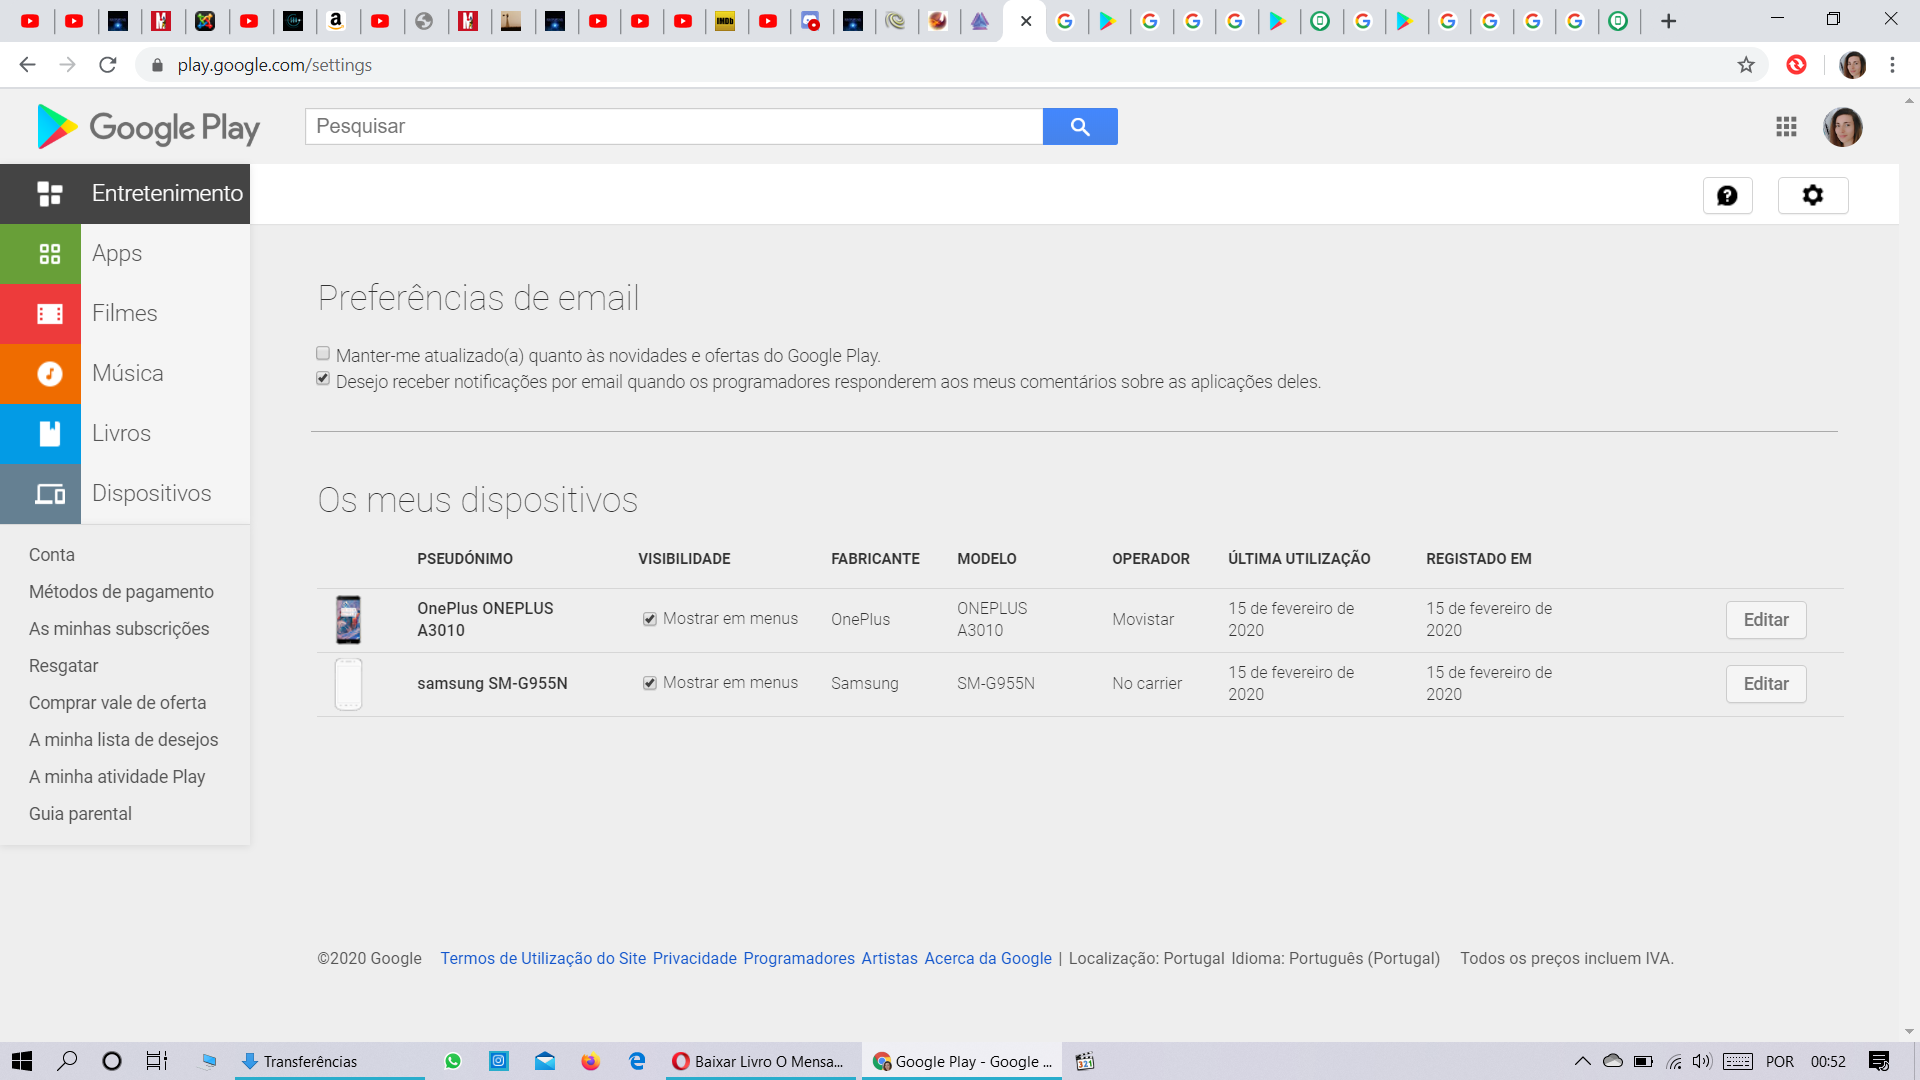Click the Help question mark icon
Viewport: 1920px width, 1080px height.
(1729, 195)
